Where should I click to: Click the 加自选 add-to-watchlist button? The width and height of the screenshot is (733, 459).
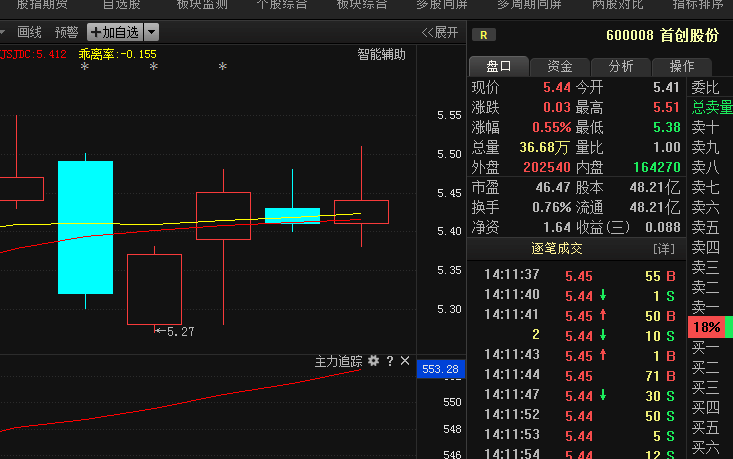pyautogui.click(x=115, y=32)
